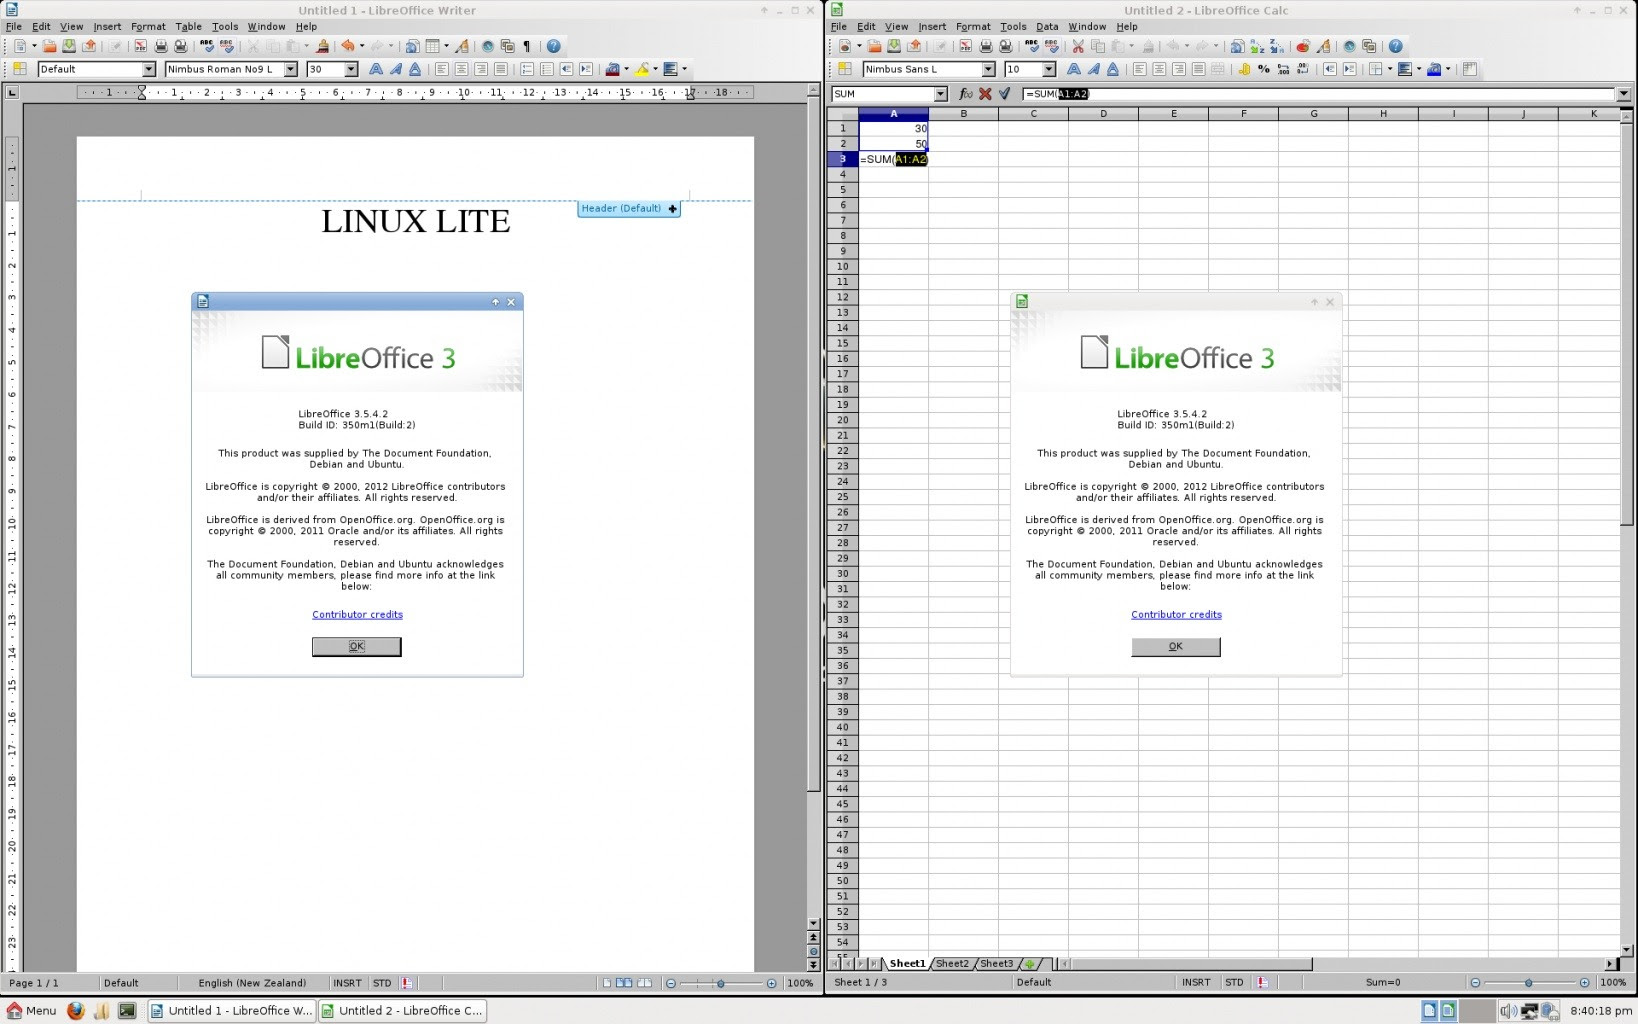Image resolution: width=1638 pixels, height=1024 pixels.
Task: Open the Navigator in Writer
Action: [487, 46]
